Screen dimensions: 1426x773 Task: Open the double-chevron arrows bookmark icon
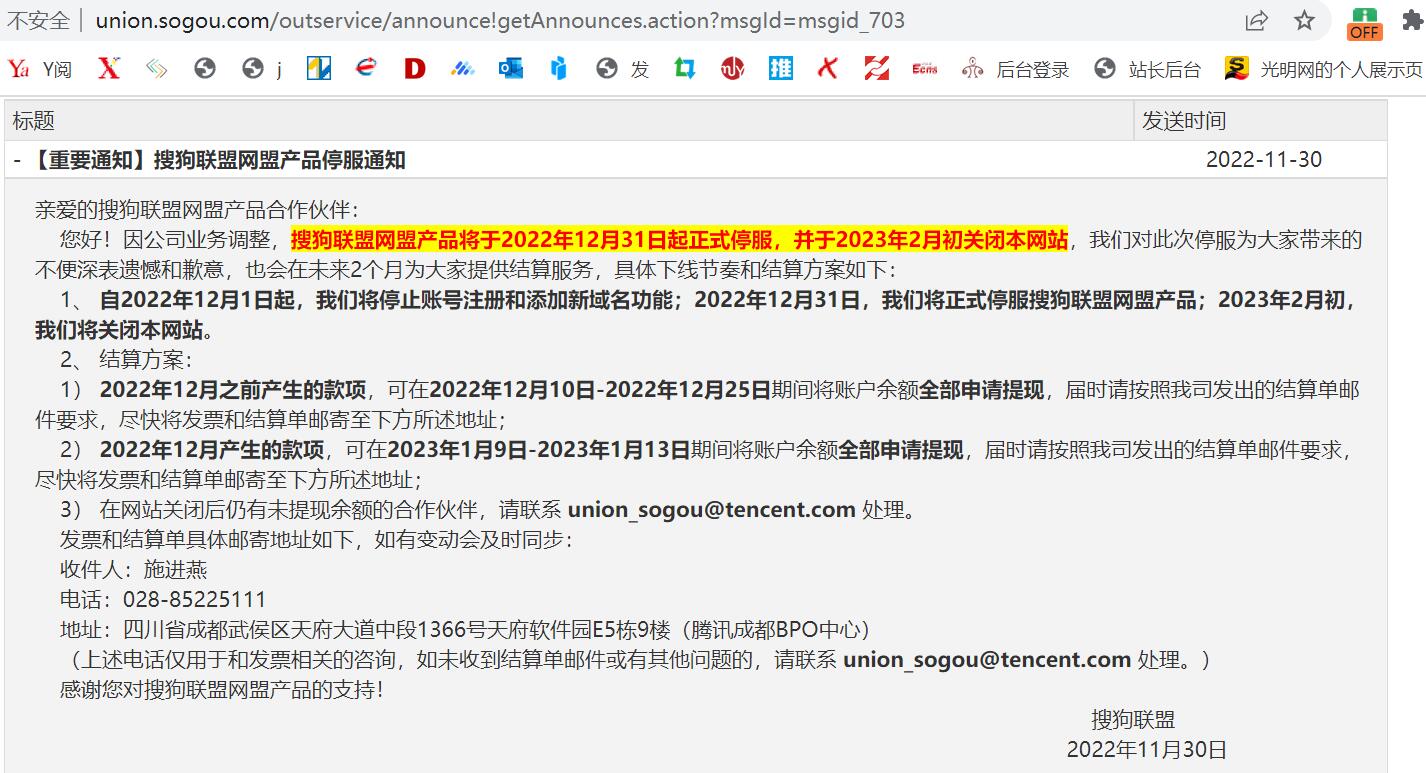[157, 69]
